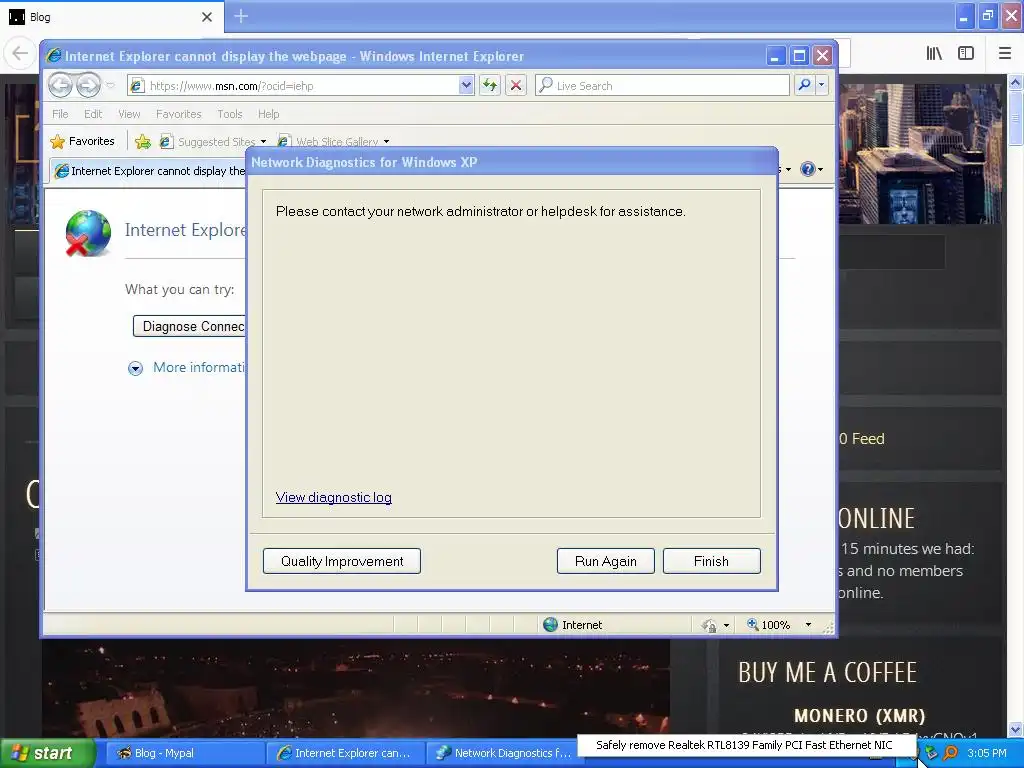1024x768 pixels.
Task: Click the 3:05 PM system clock
Action: 987,753
